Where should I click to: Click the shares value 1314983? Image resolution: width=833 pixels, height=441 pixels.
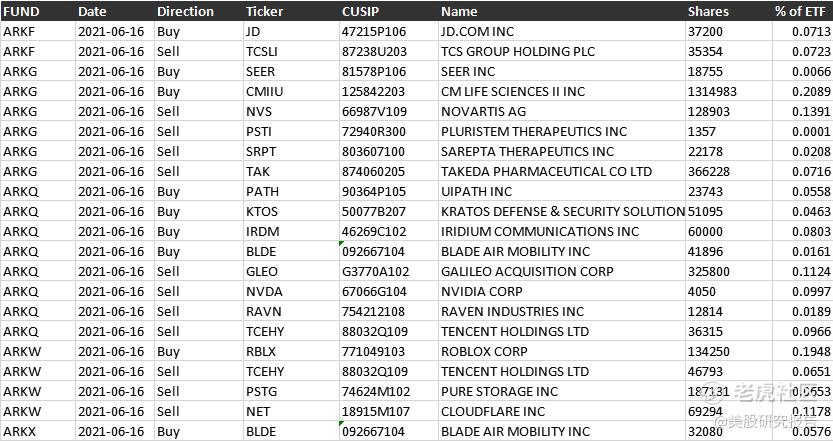[729, 92]
